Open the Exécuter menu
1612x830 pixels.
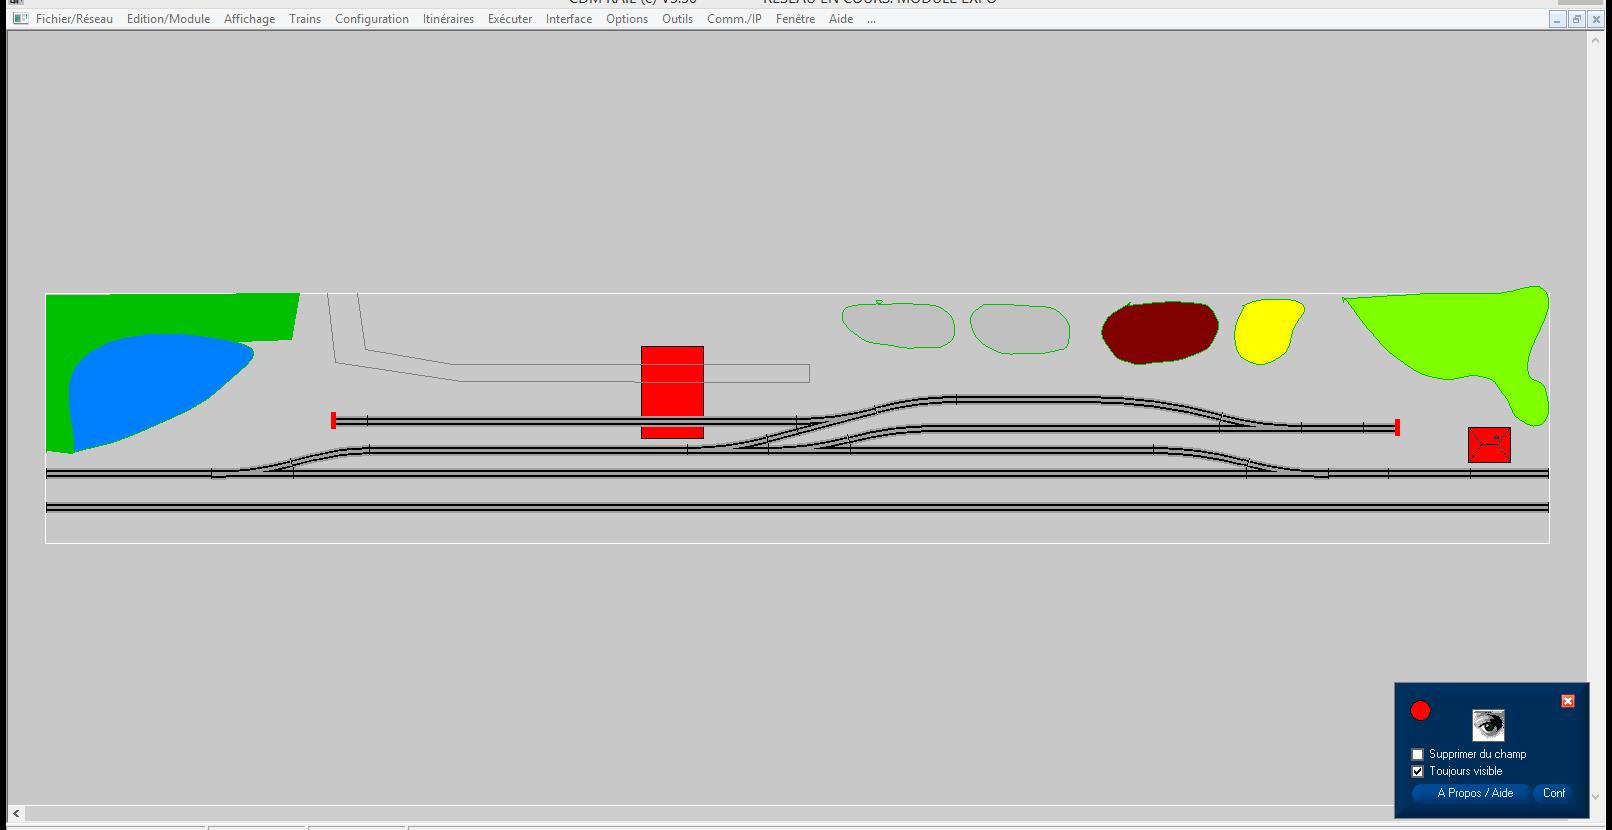pos(510,19)
